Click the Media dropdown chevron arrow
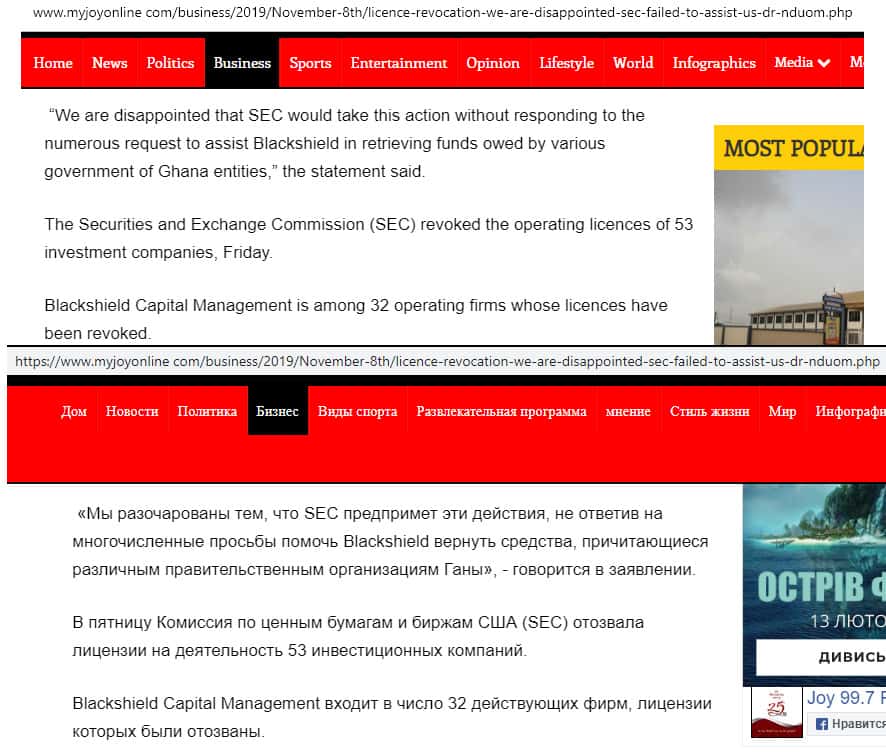The height and width of the screenshot is (753, 886). pos(824,63)
